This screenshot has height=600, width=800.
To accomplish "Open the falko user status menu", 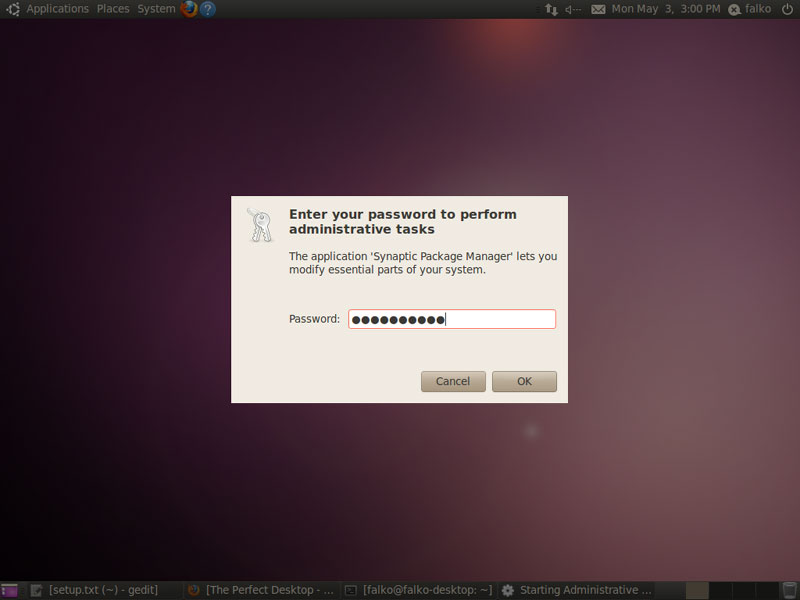I will pos(749,9).
